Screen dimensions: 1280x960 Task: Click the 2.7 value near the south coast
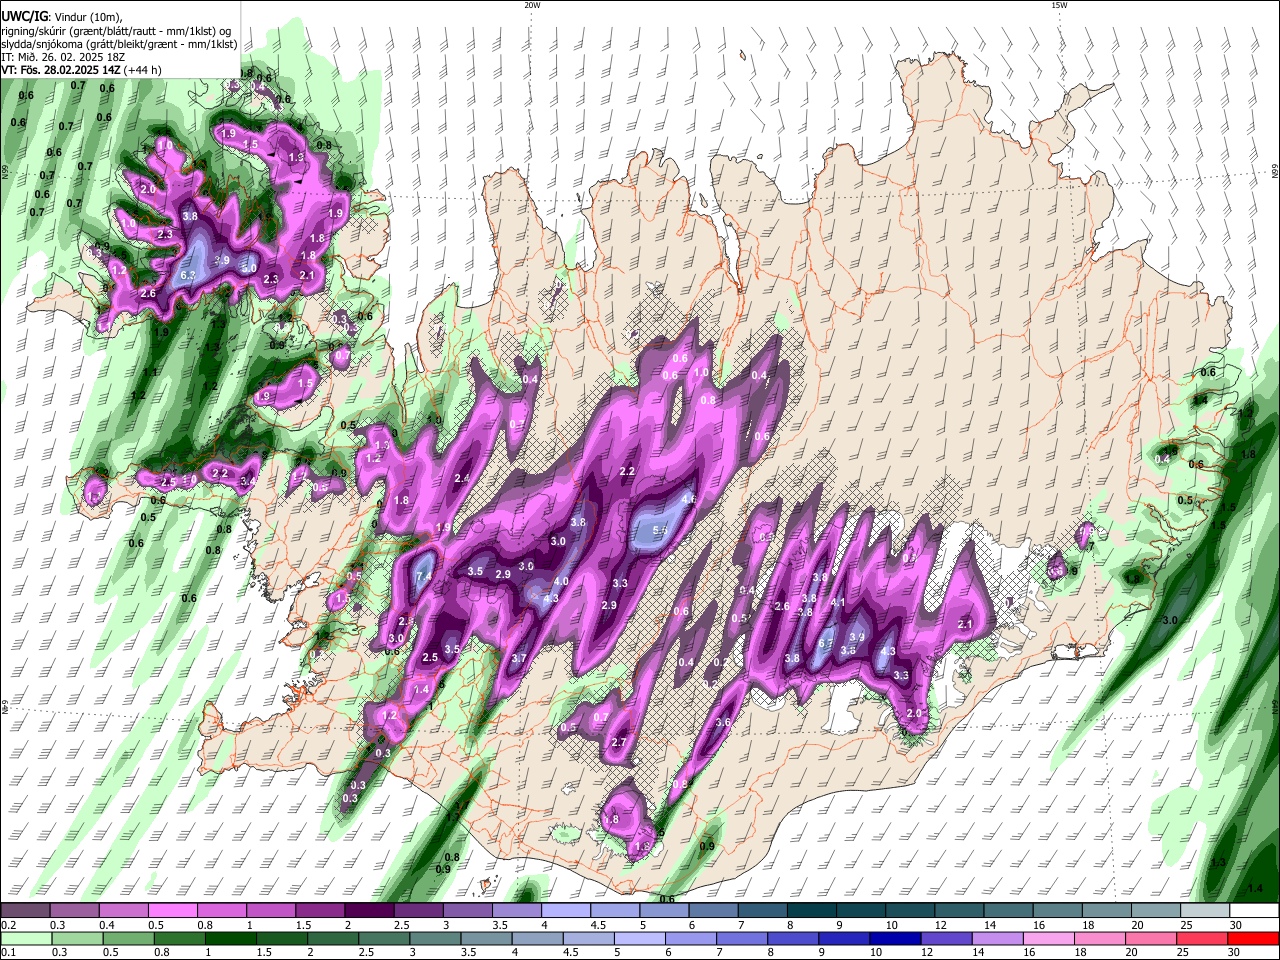pyautogui.click(x=619, y=742)
